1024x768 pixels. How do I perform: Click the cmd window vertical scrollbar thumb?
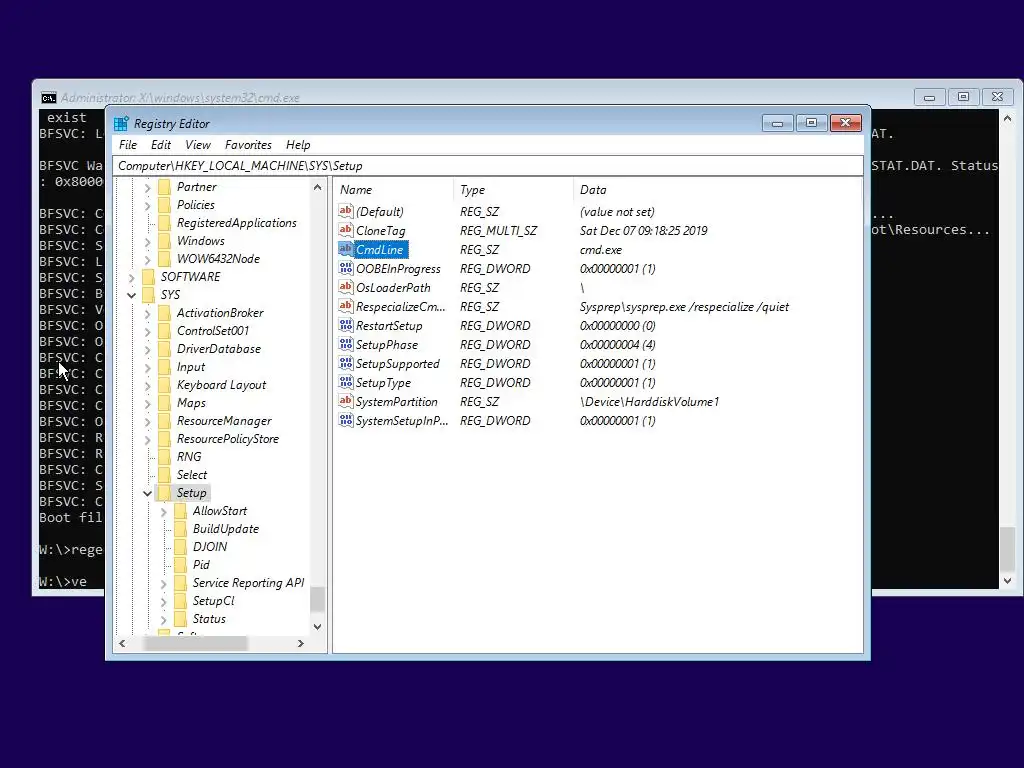pos(1008,549)
